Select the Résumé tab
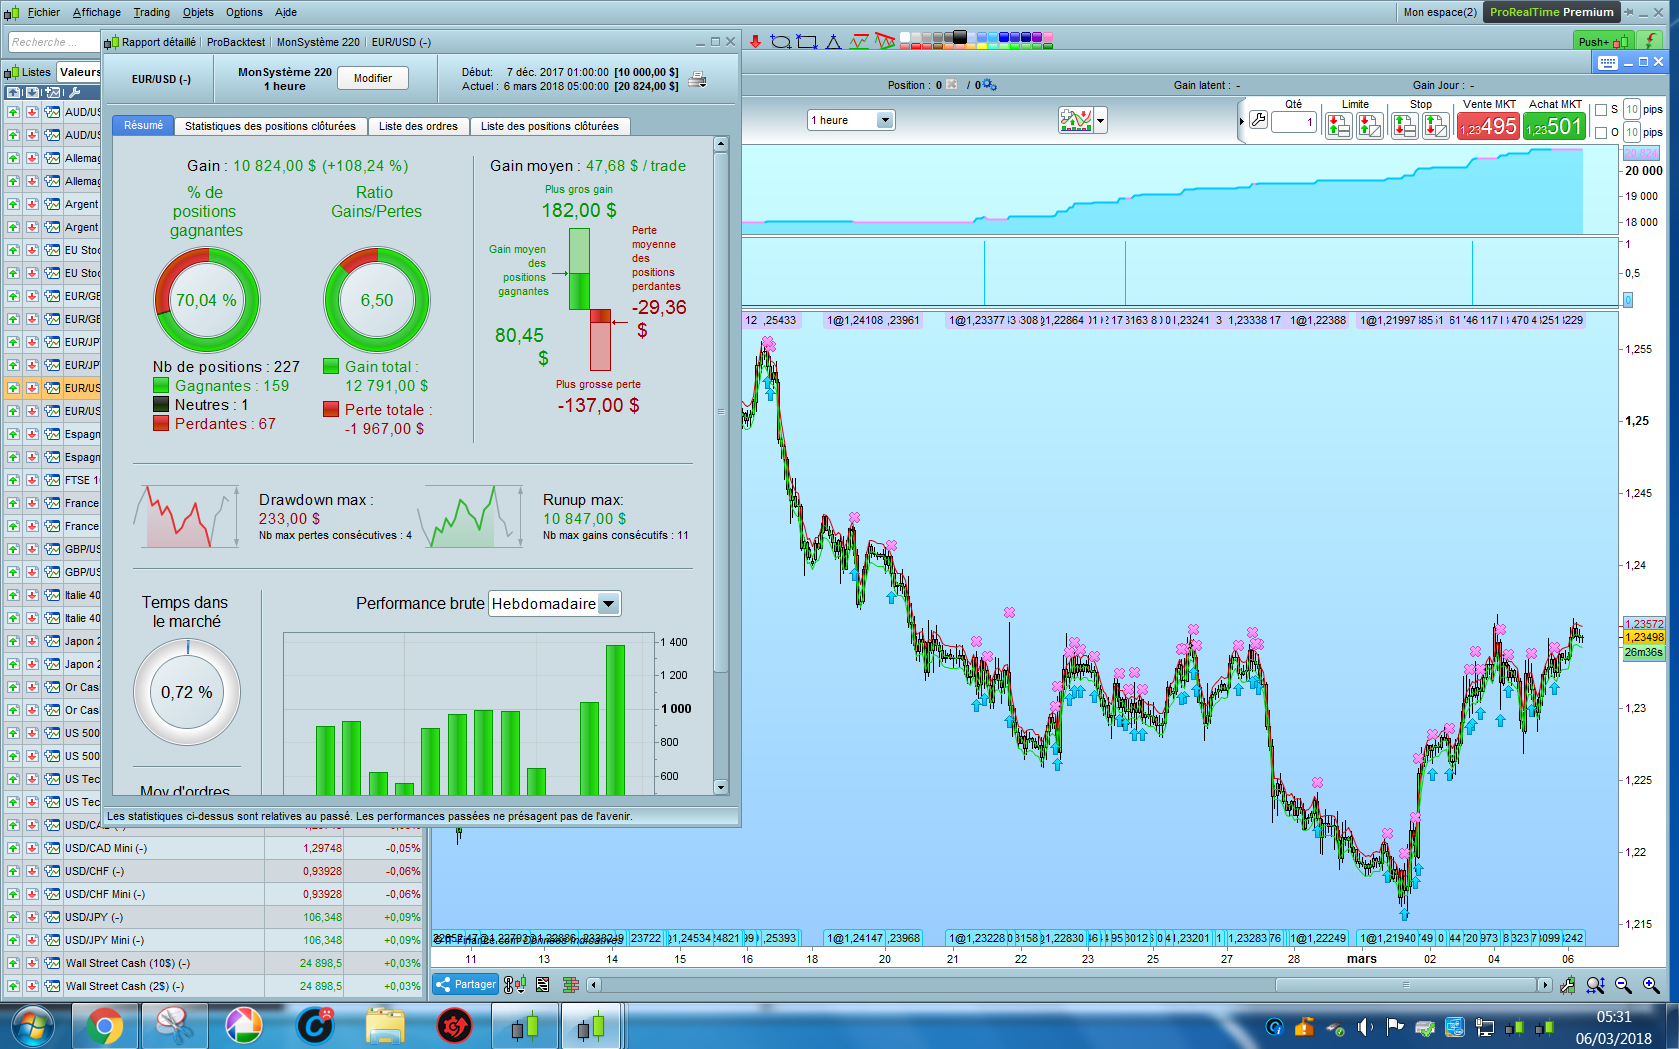 pos(143,125)
